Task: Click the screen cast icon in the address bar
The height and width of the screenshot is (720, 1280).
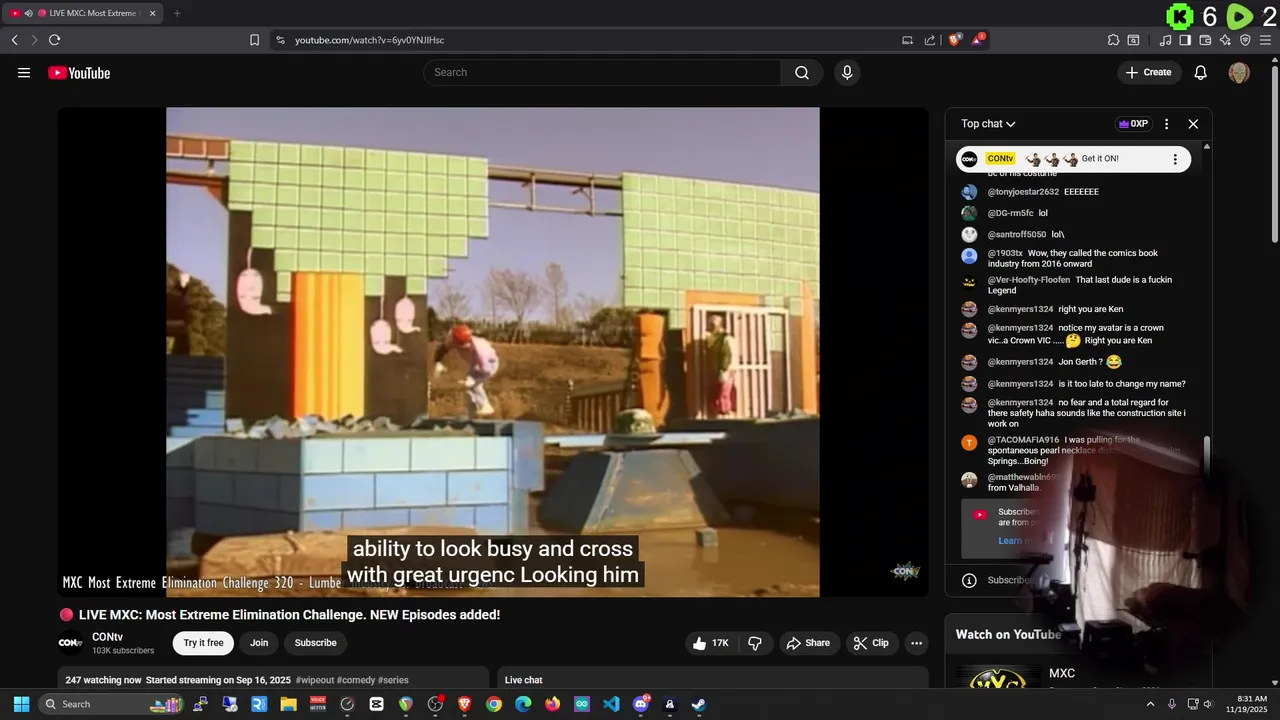Action: (907, 40)
